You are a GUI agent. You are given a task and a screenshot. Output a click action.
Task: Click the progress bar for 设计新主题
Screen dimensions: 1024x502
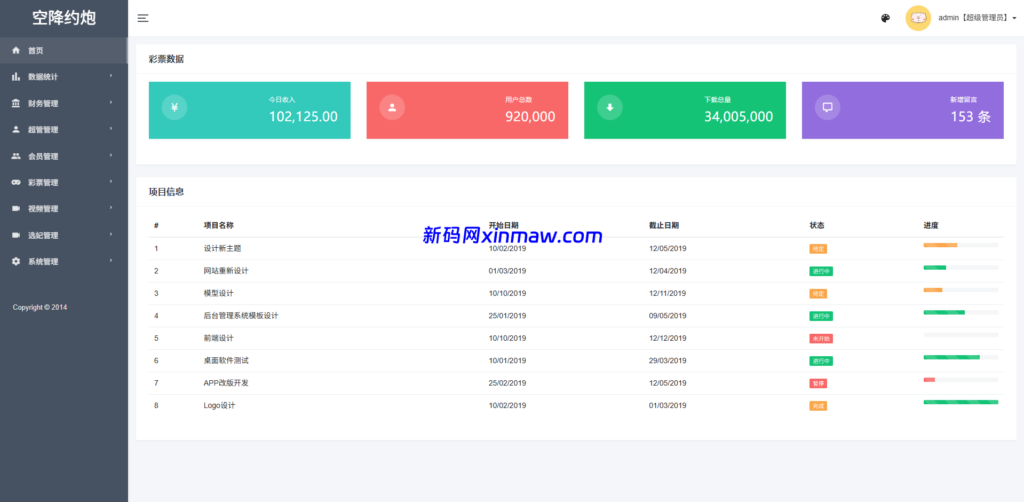coord(961,245)
